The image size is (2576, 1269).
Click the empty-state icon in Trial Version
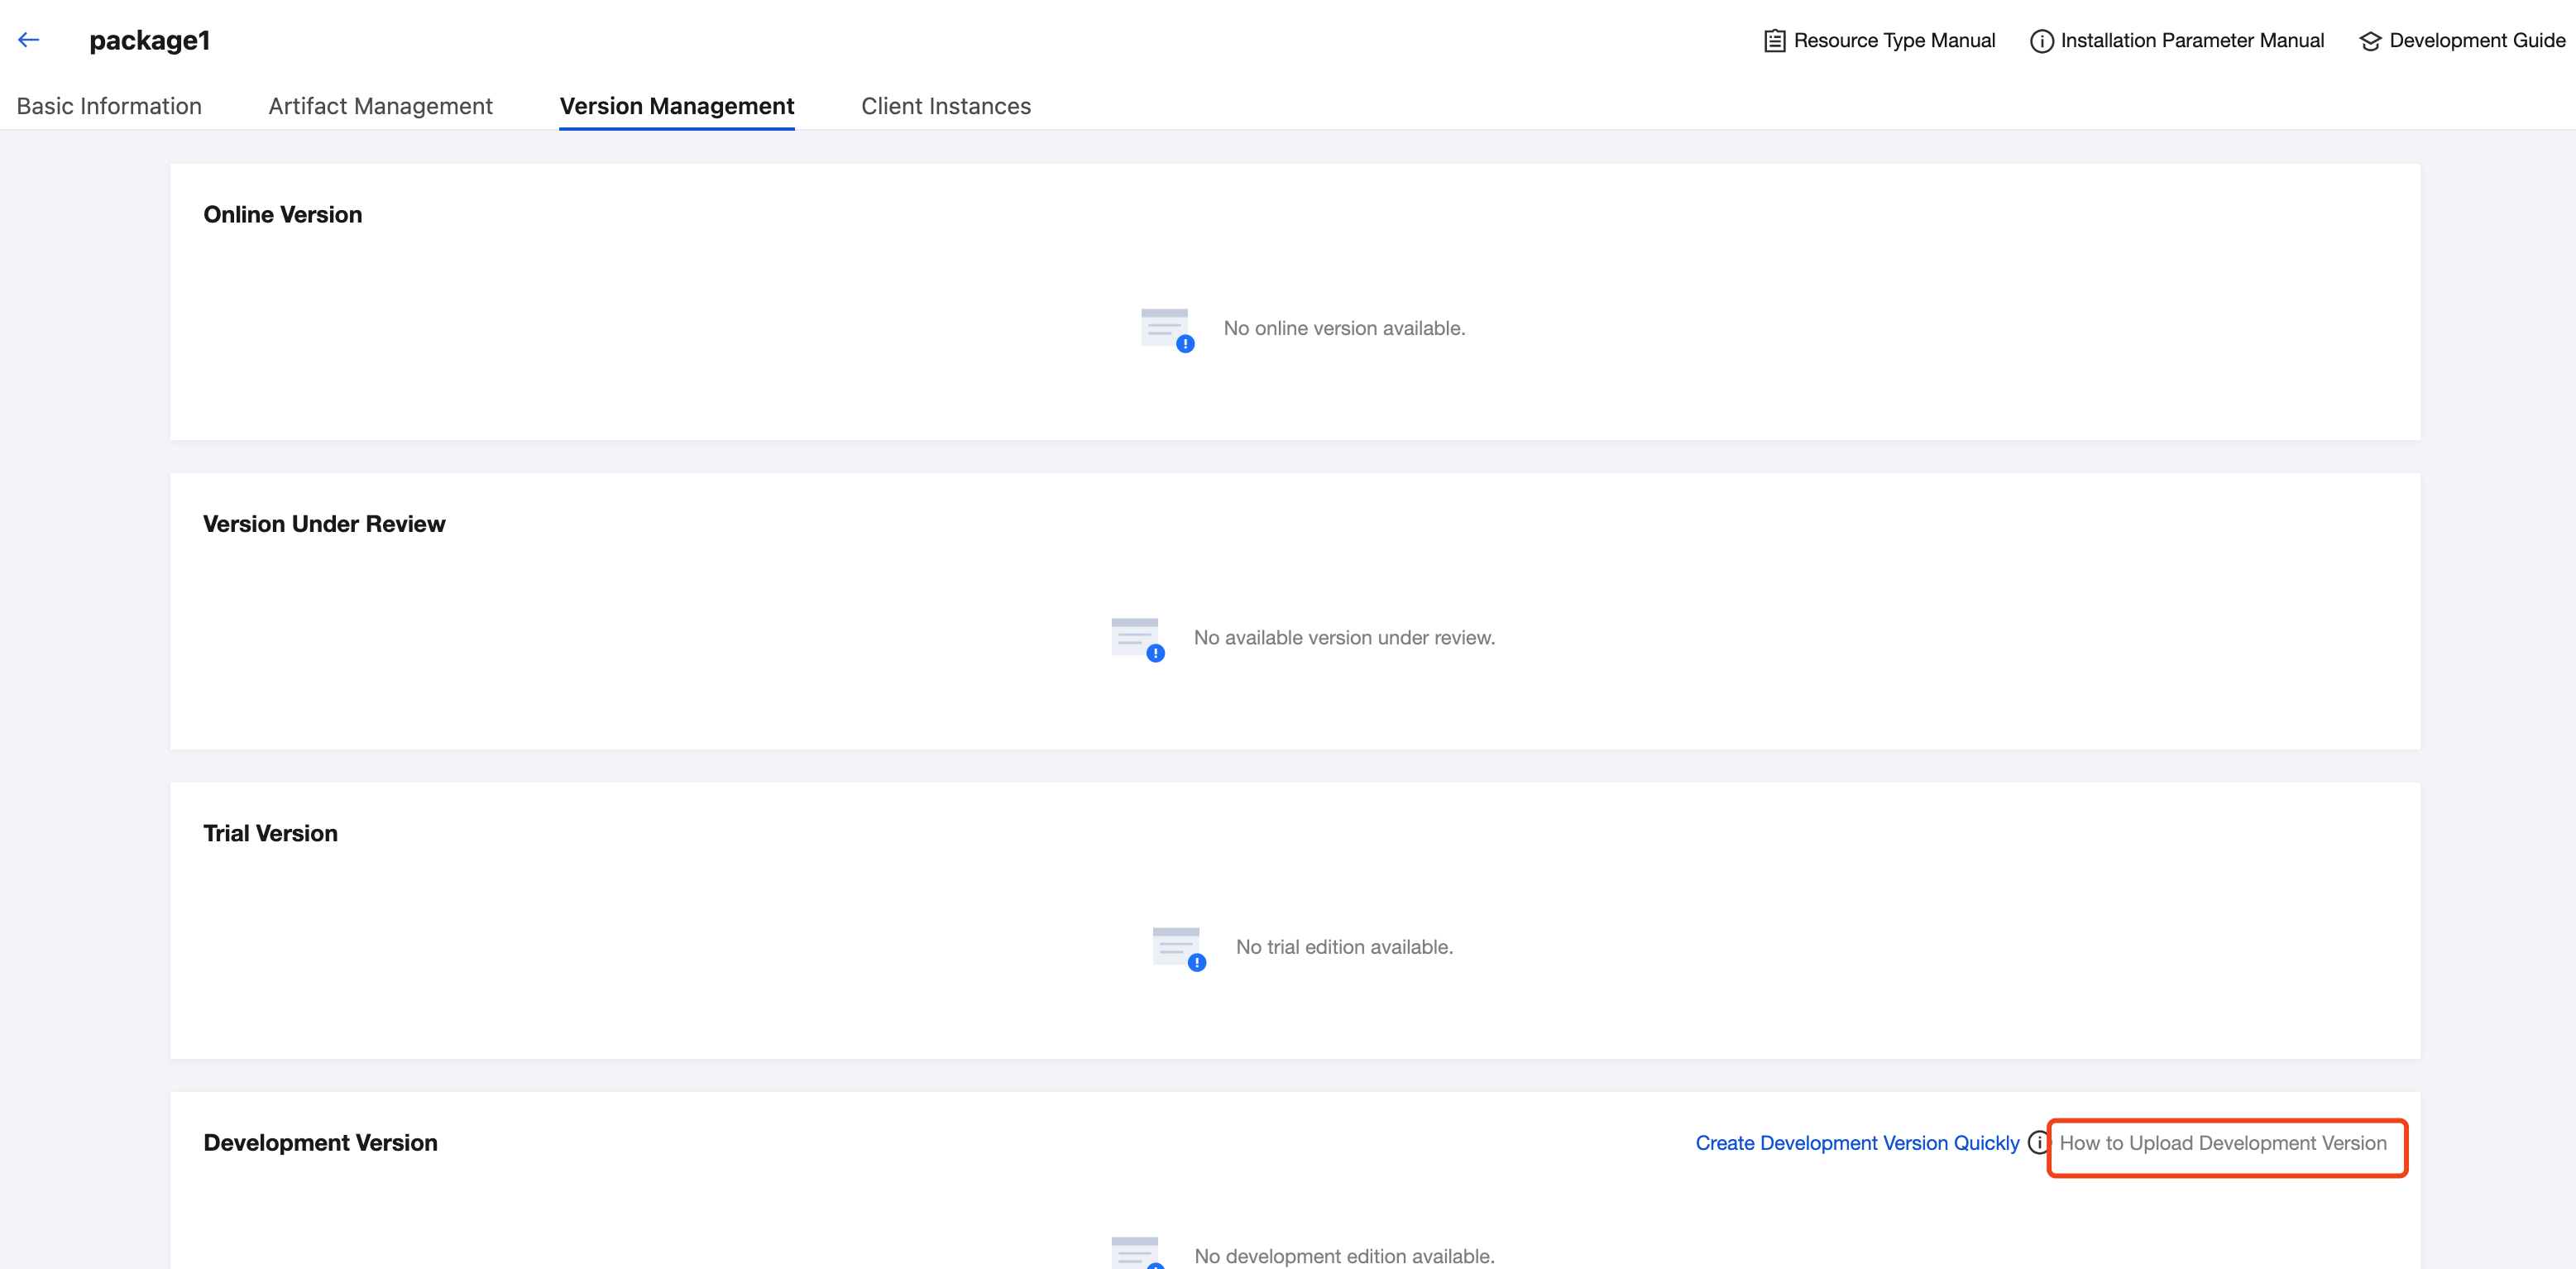tap(1178, 947)
